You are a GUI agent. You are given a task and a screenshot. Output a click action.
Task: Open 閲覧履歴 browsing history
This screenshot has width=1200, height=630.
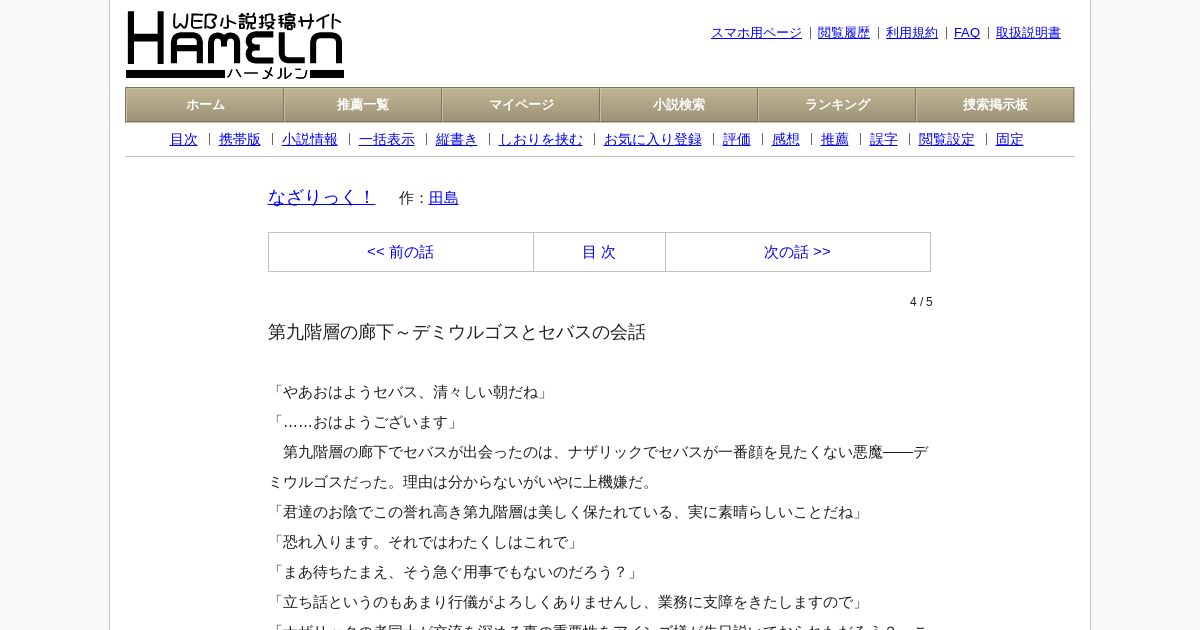point(844,33)
